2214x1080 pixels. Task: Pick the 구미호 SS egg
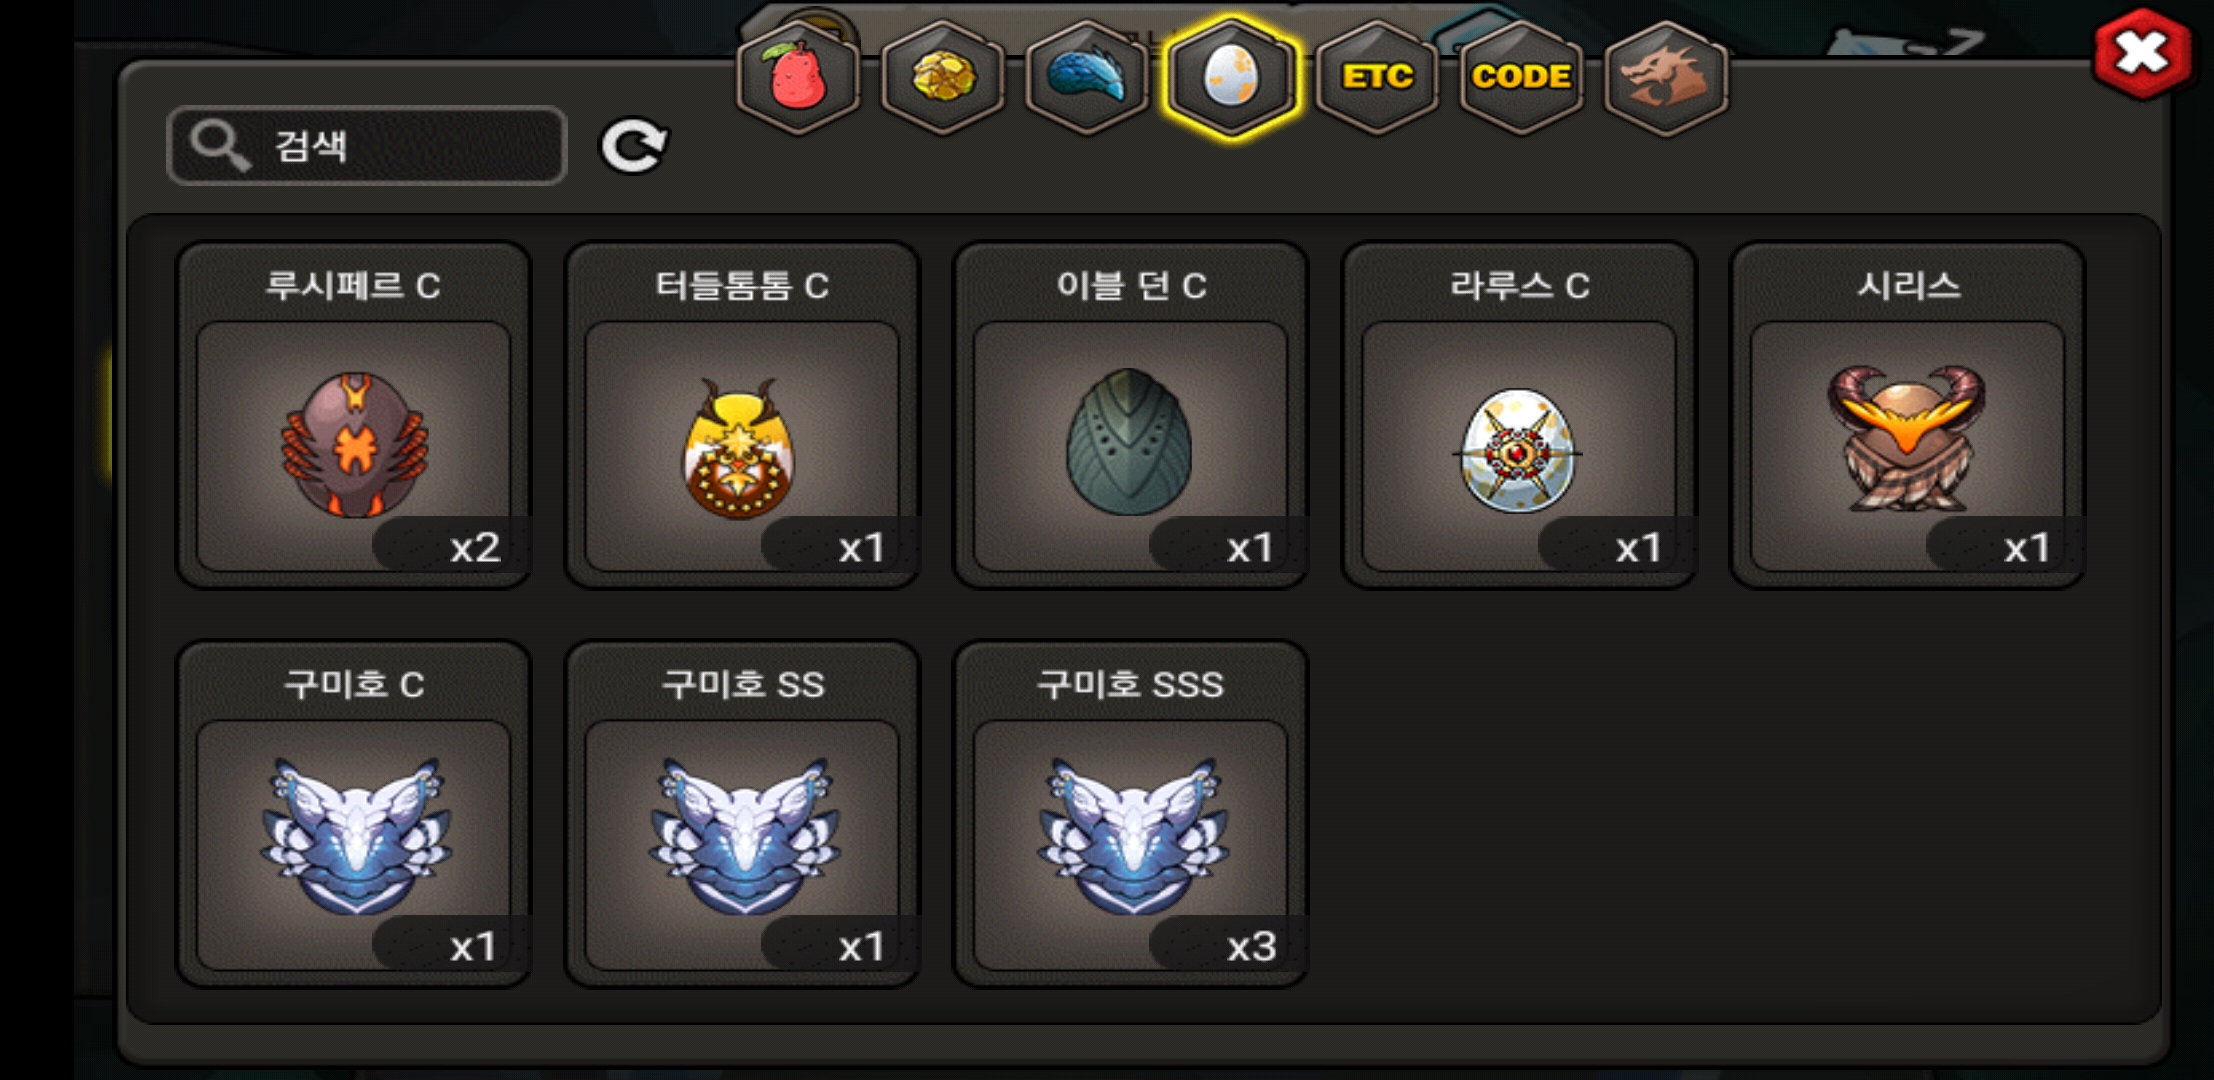(x=741, y=814)
